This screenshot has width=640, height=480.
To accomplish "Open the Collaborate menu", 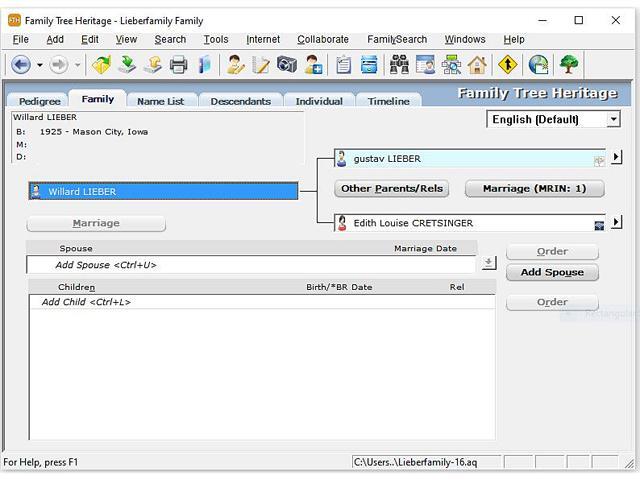I will pyautogui.click(x=323, y=39).
